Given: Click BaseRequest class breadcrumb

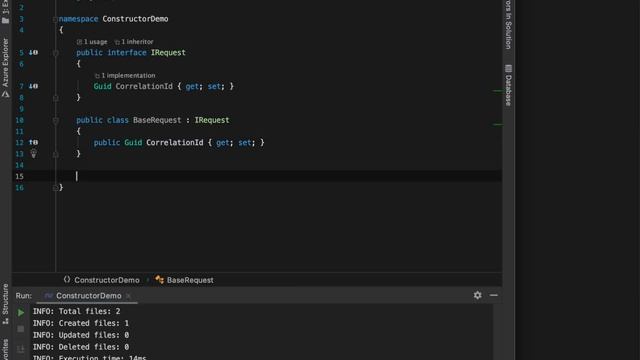Looking at the screenshot, I should click(184, 280).
